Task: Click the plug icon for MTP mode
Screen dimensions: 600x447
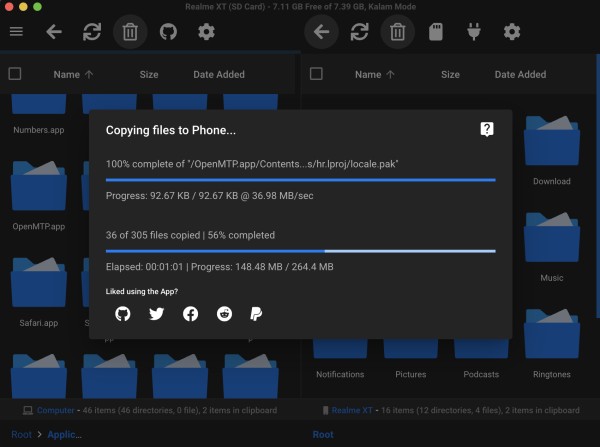Action: tap(474, 32)
